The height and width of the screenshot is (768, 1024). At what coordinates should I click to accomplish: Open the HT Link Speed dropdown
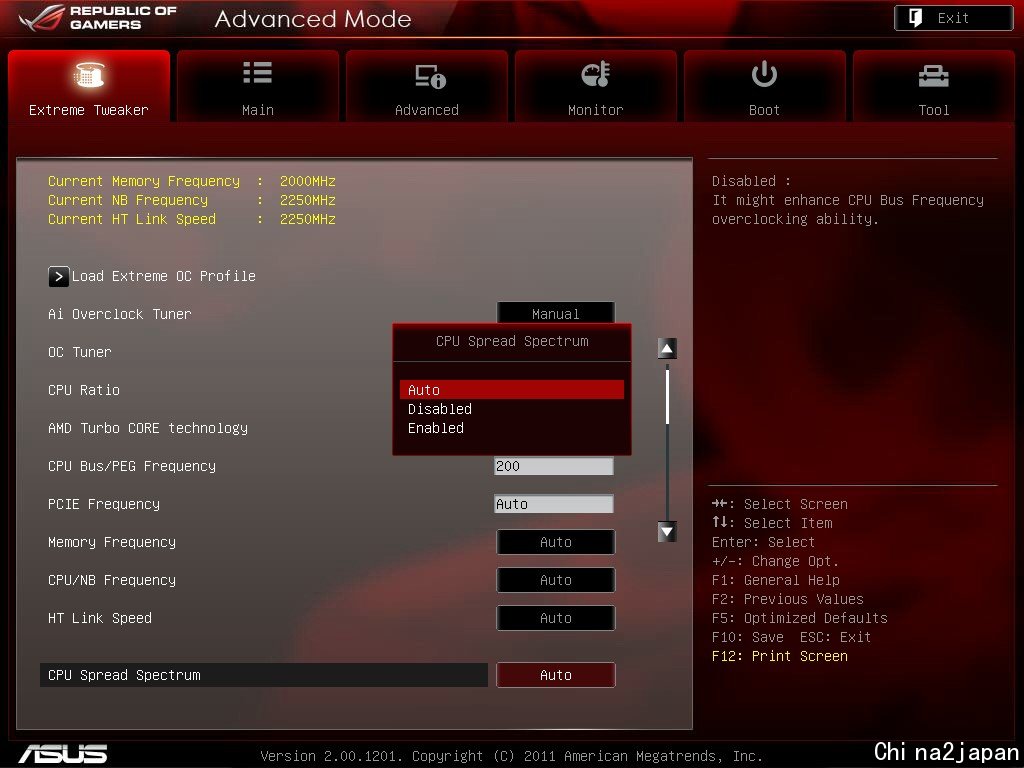pos(556,618)
